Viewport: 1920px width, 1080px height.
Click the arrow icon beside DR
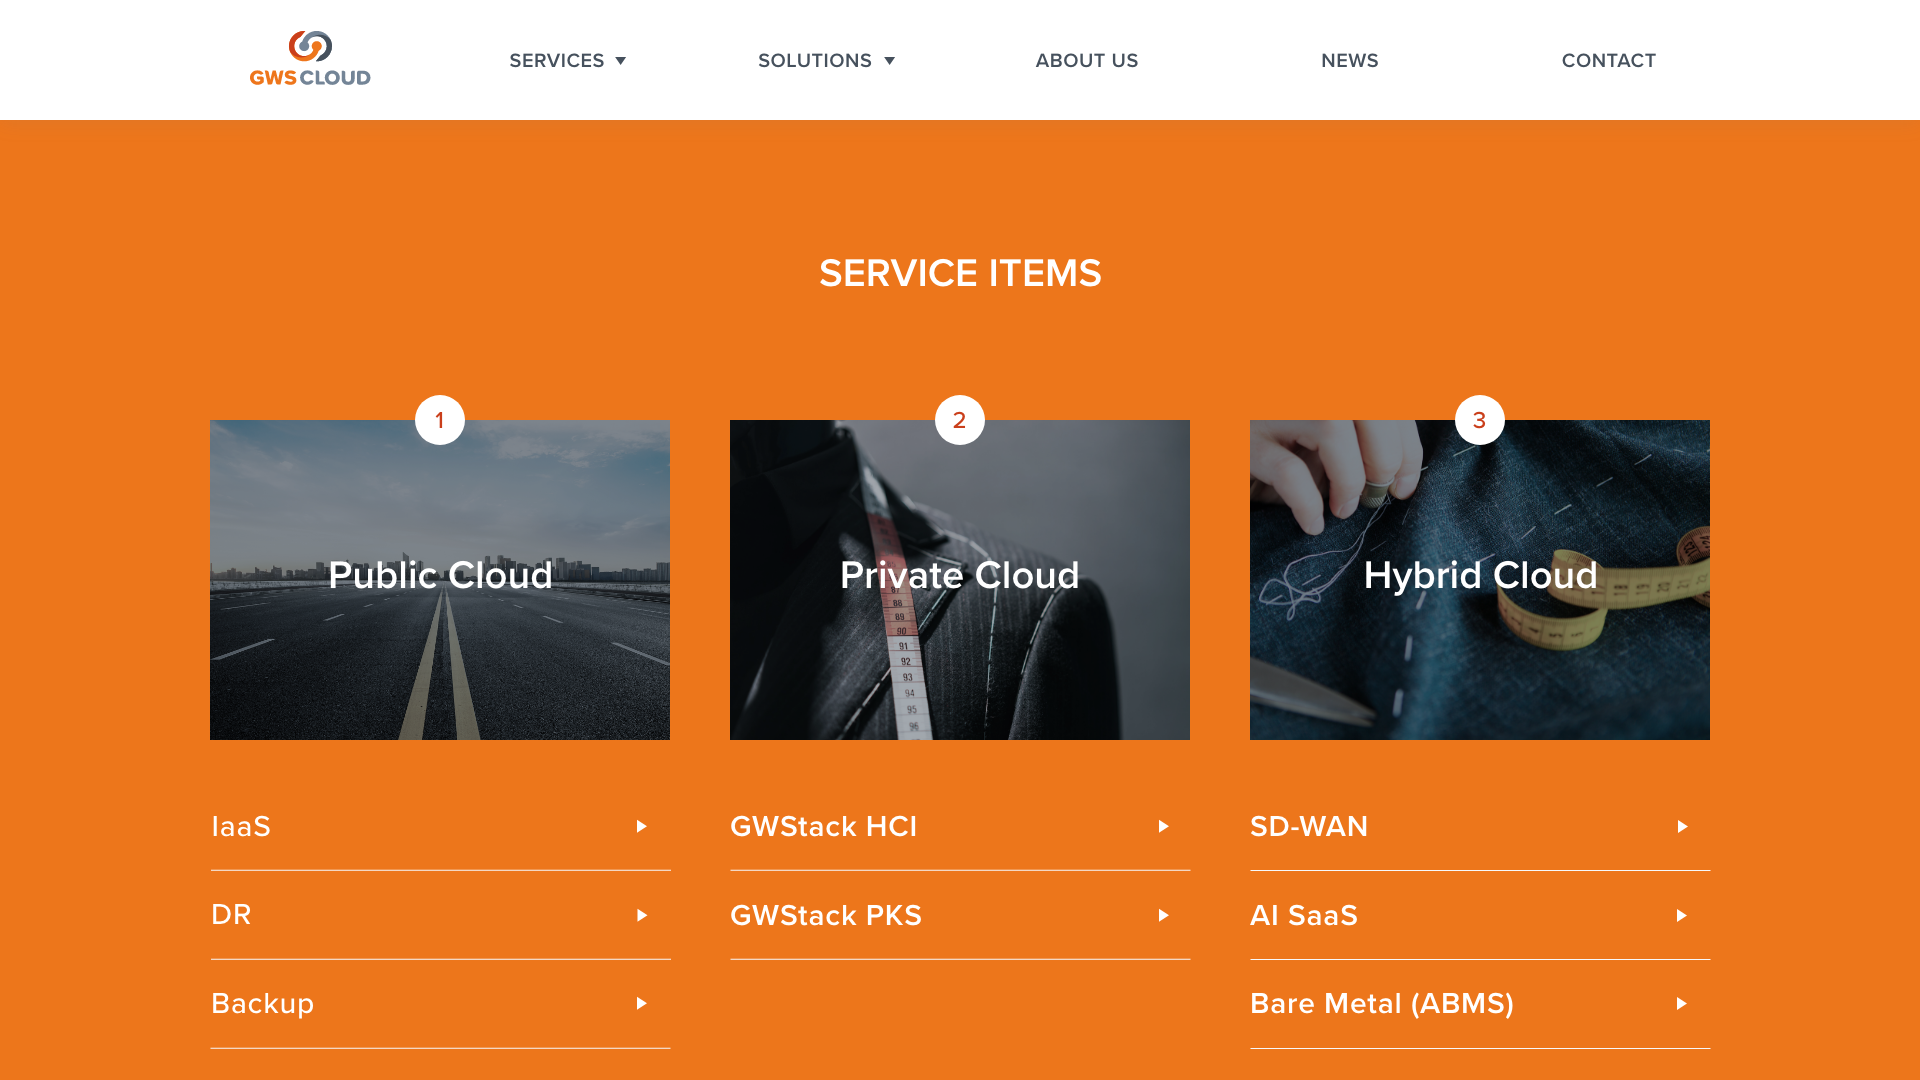click(642, 916)
